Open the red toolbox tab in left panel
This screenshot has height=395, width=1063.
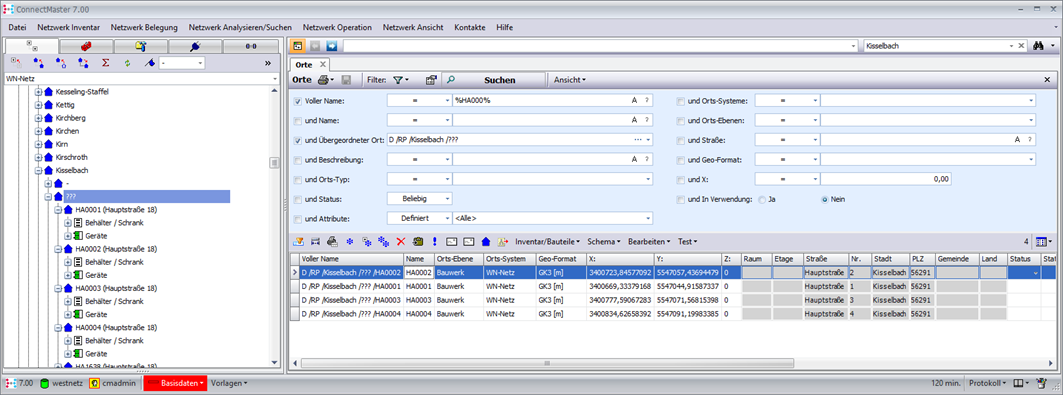click(x=86, y=46)
